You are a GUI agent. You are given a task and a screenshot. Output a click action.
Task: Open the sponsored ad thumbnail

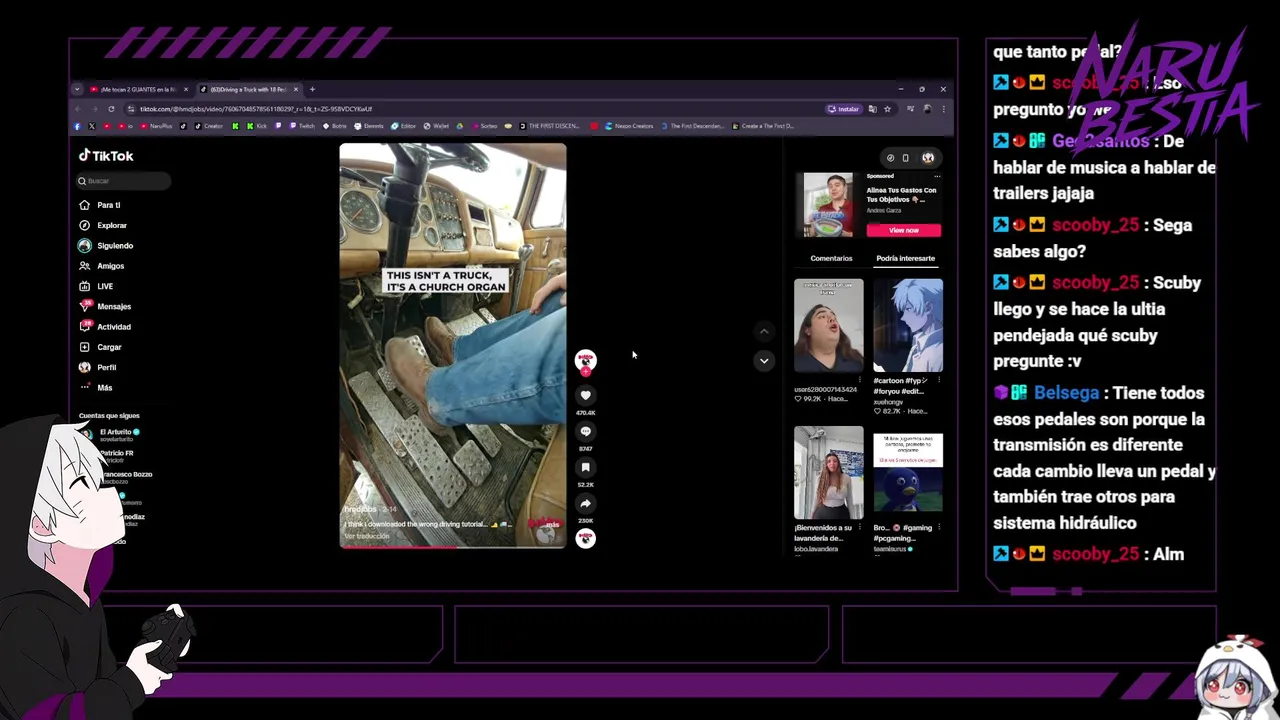tap(828, 205)
